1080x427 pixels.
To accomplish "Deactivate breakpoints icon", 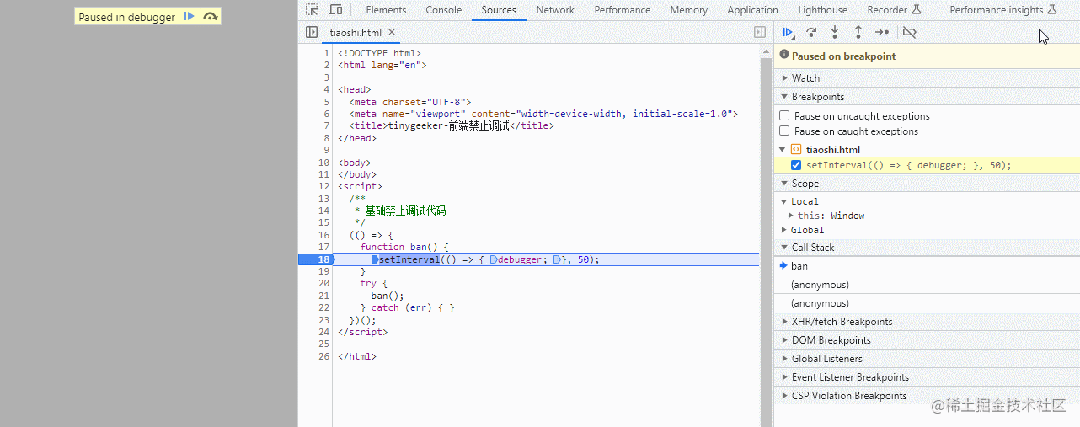I will coord(910,32).
